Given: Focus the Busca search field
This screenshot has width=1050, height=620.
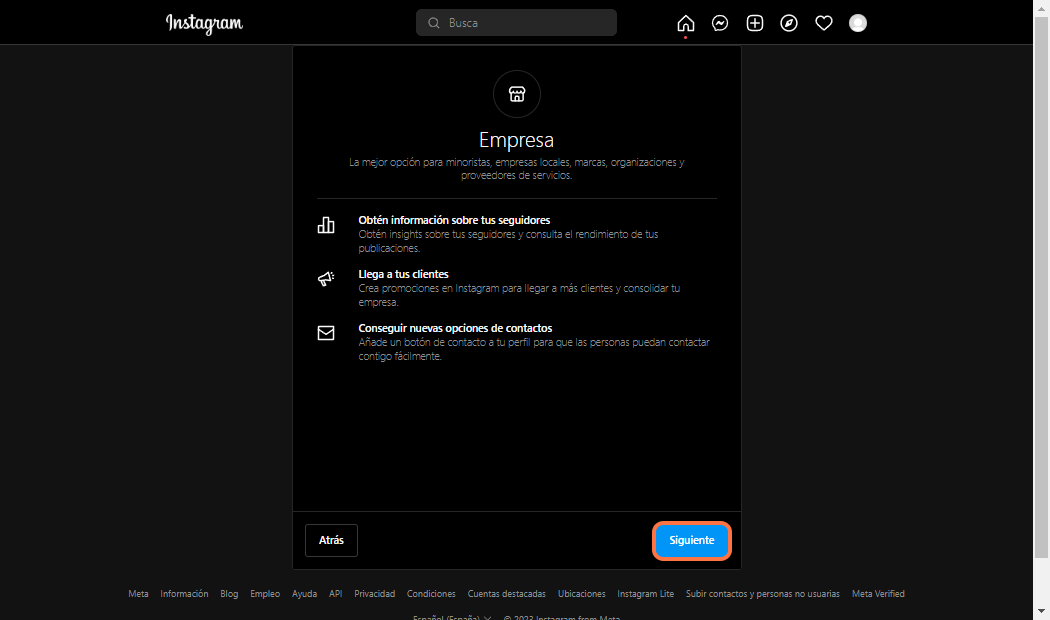Looking at the screenshot, I should pos(516,23).
